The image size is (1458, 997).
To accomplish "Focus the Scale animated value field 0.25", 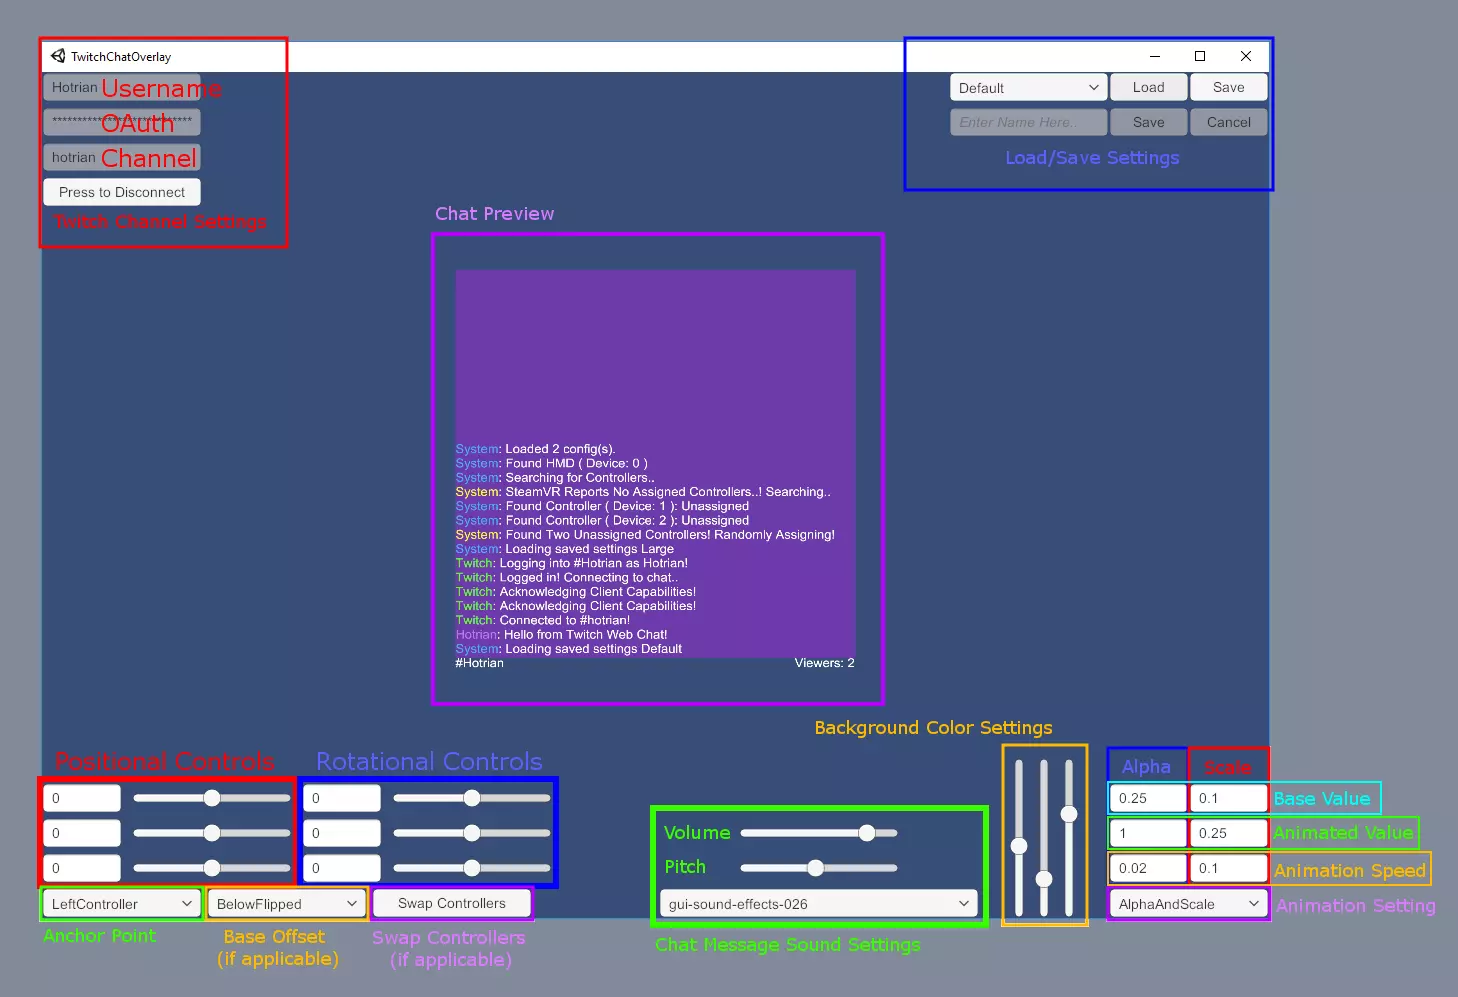I will [x=1228, y=833].
